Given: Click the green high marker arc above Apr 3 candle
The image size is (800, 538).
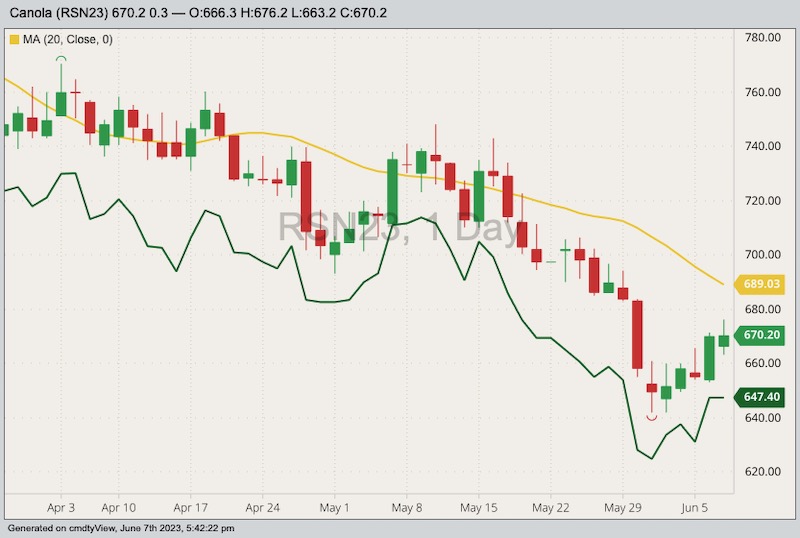Looking at the screenshot, I should click(x=61, y=59).
